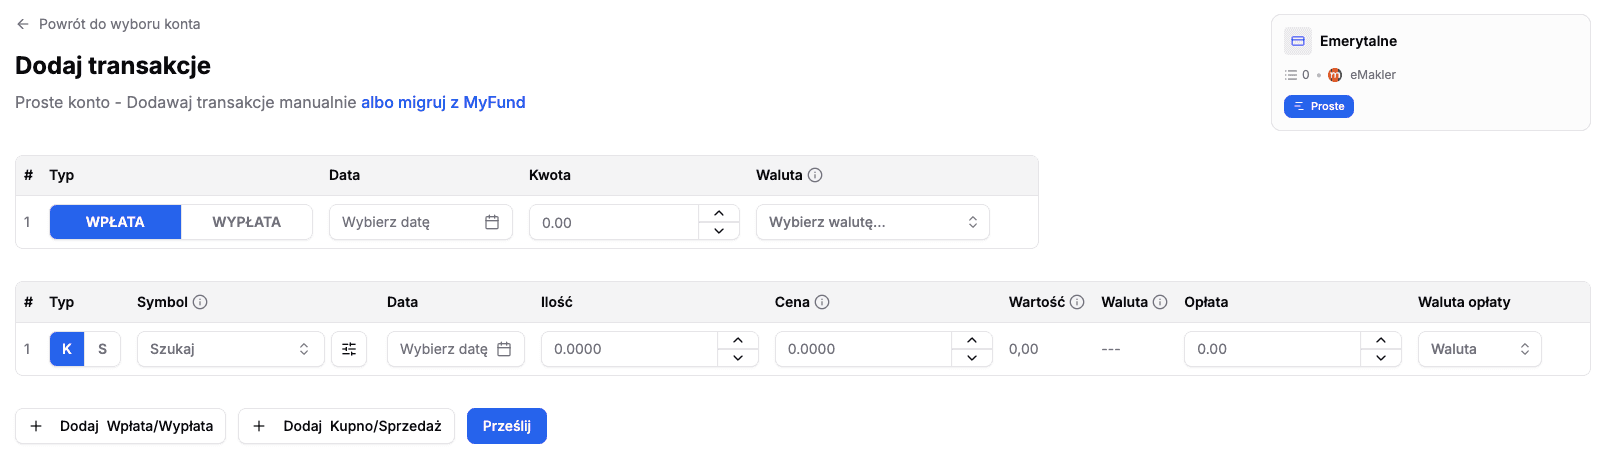Click the info icon next to Waluta header
The height and width of the screenshot is (470, 1609).
(x=815, y=175)
